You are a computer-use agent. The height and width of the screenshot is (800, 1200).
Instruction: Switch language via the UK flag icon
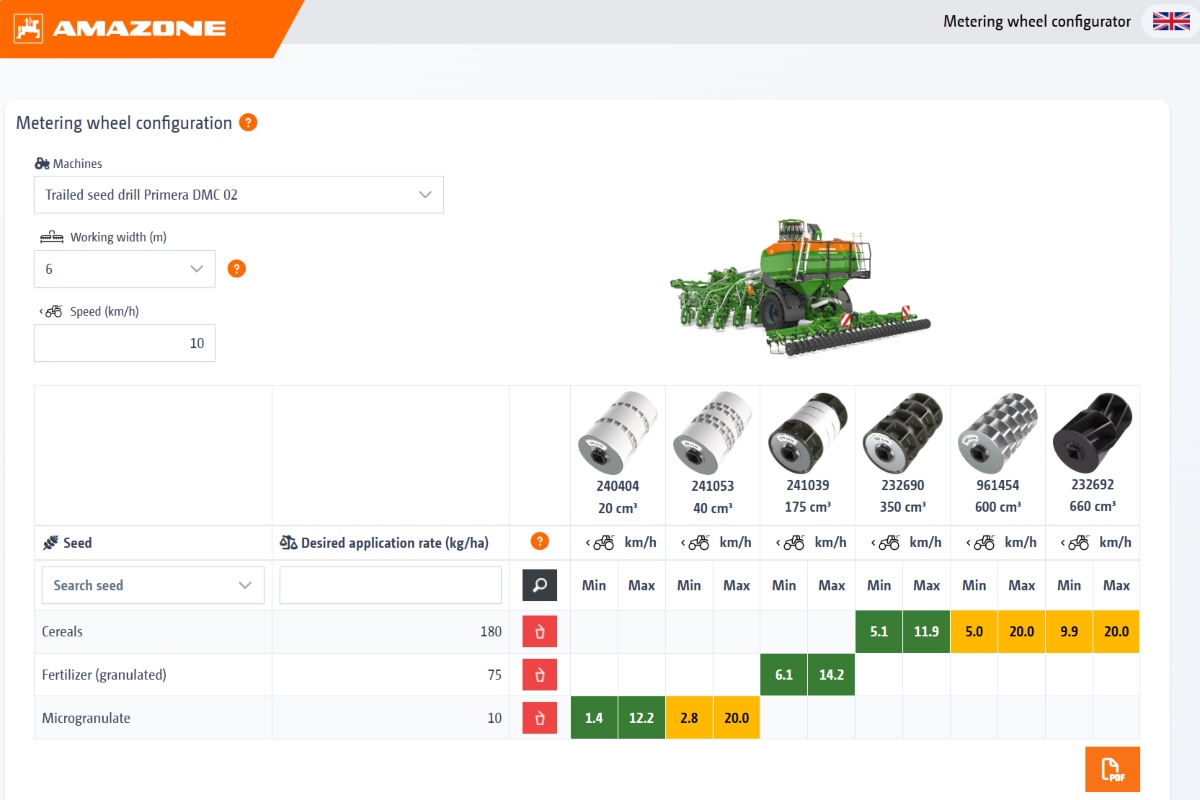1171,21
